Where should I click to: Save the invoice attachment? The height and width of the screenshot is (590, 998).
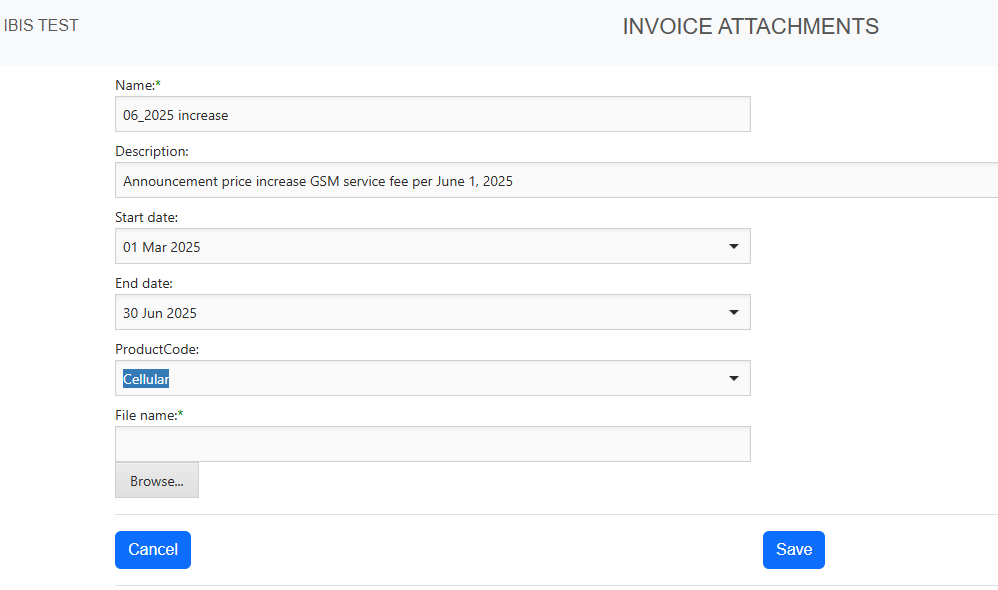[793, 550]
